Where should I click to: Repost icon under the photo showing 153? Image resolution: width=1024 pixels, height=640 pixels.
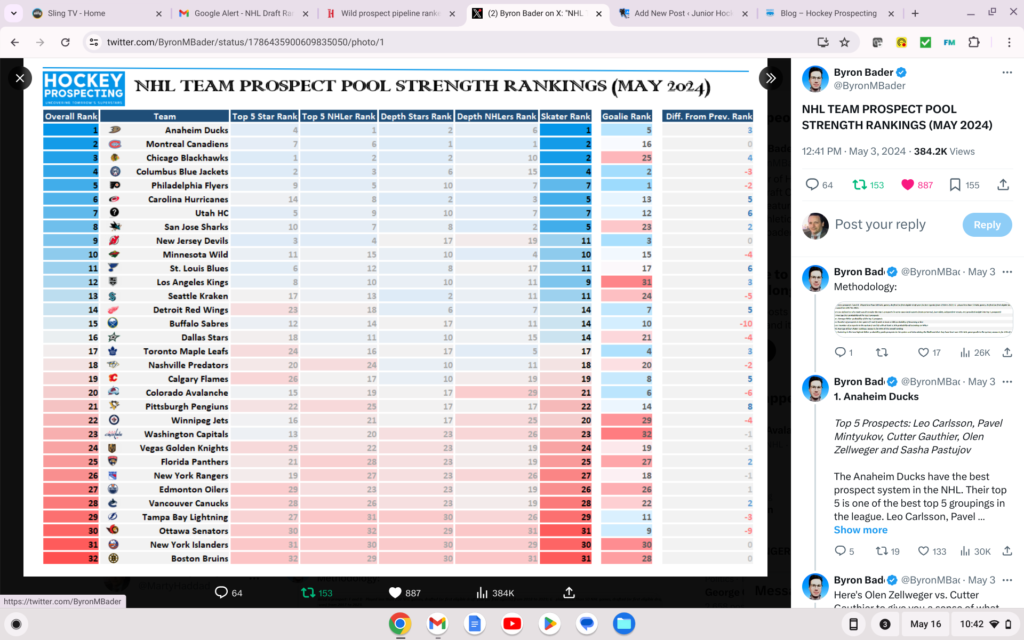tap(308, 592)
